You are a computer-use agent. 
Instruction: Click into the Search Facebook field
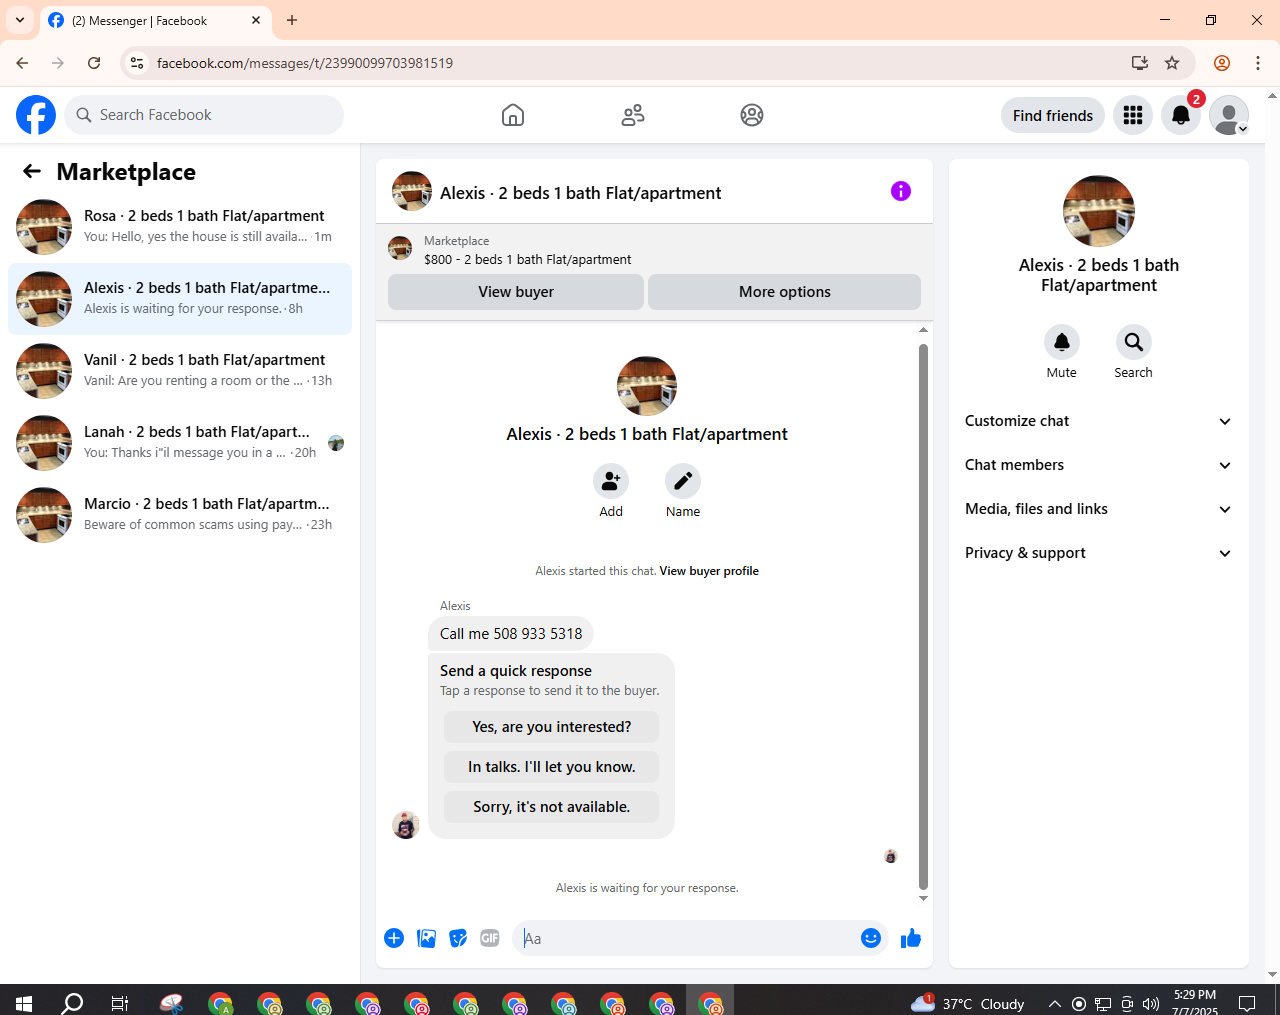[x=204, y=115]
